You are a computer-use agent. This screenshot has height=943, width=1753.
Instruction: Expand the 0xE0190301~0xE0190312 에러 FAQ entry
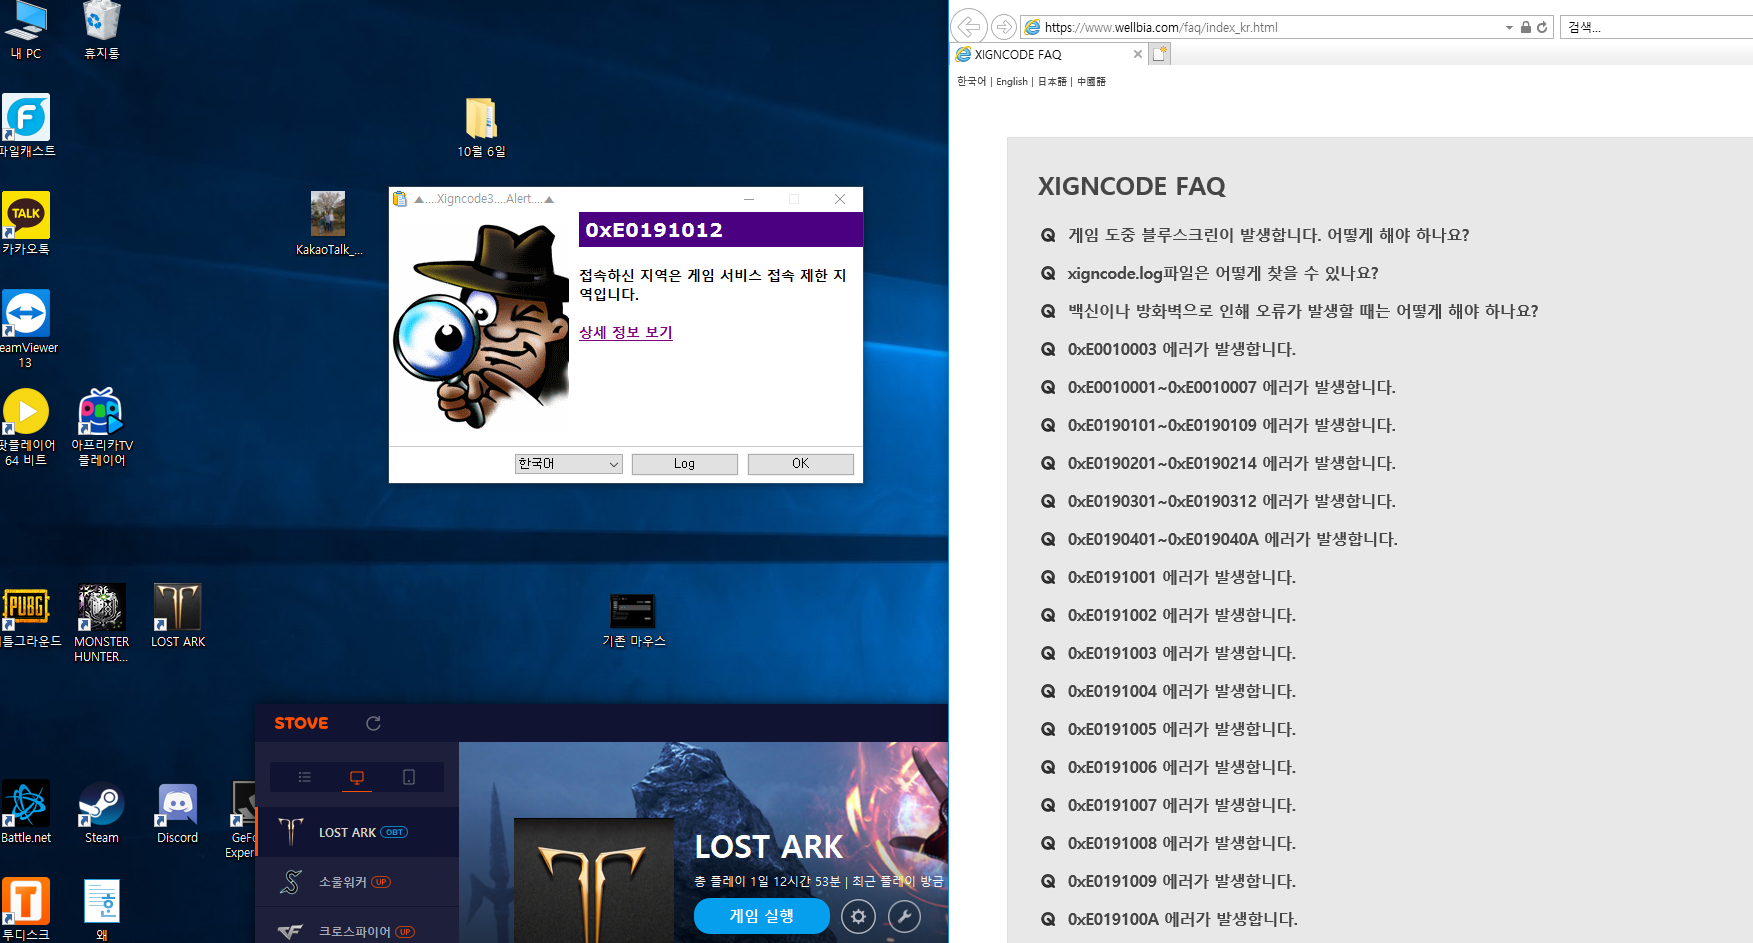[x=1231, y=501]
